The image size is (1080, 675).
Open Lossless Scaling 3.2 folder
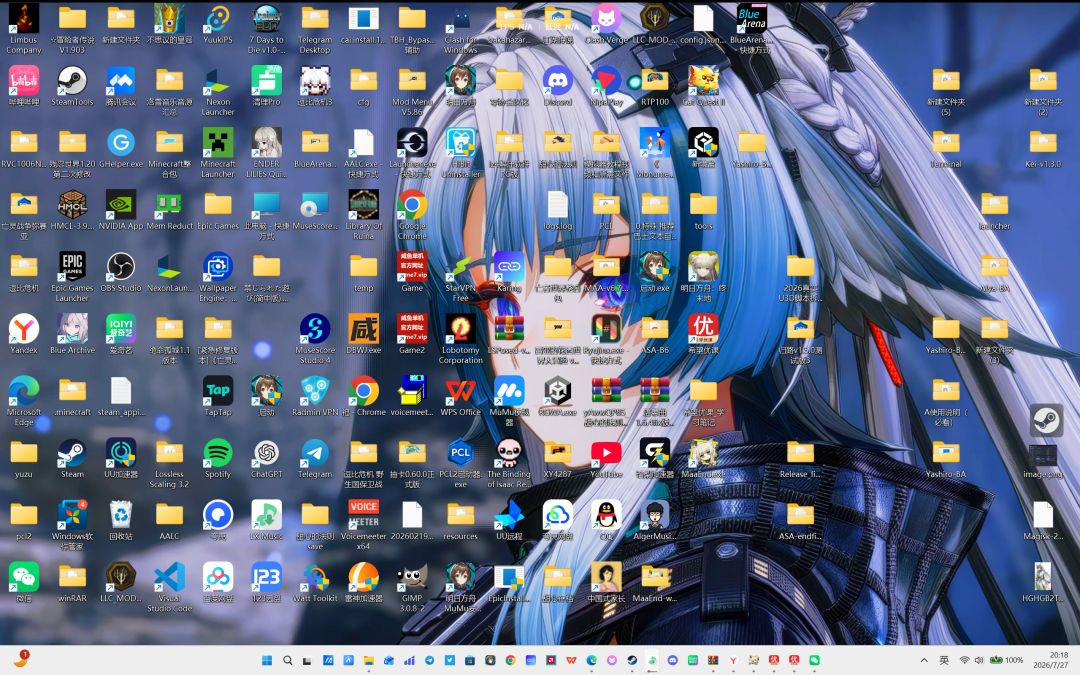(169, 462)
